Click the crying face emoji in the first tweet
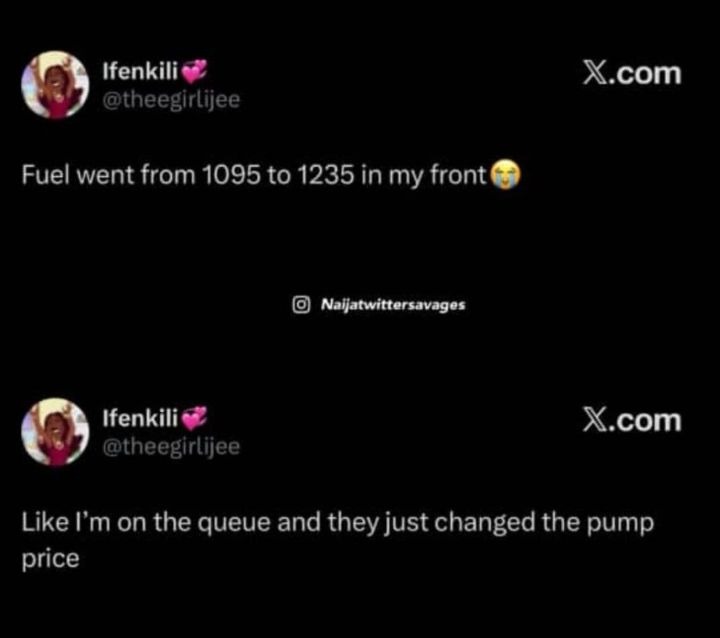720x638 pixels. pyautogui.click(x=506, y=178)
